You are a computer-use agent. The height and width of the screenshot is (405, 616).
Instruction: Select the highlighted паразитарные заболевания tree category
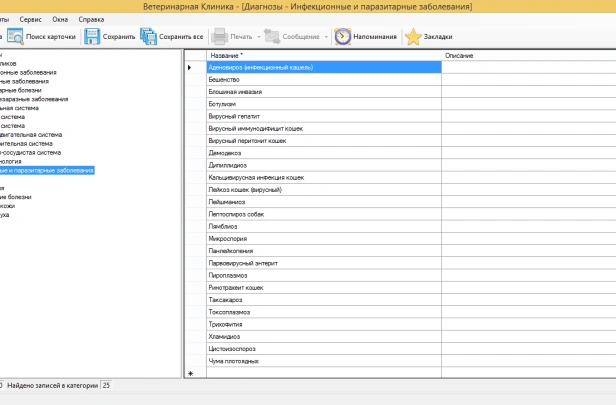[47, 170]
